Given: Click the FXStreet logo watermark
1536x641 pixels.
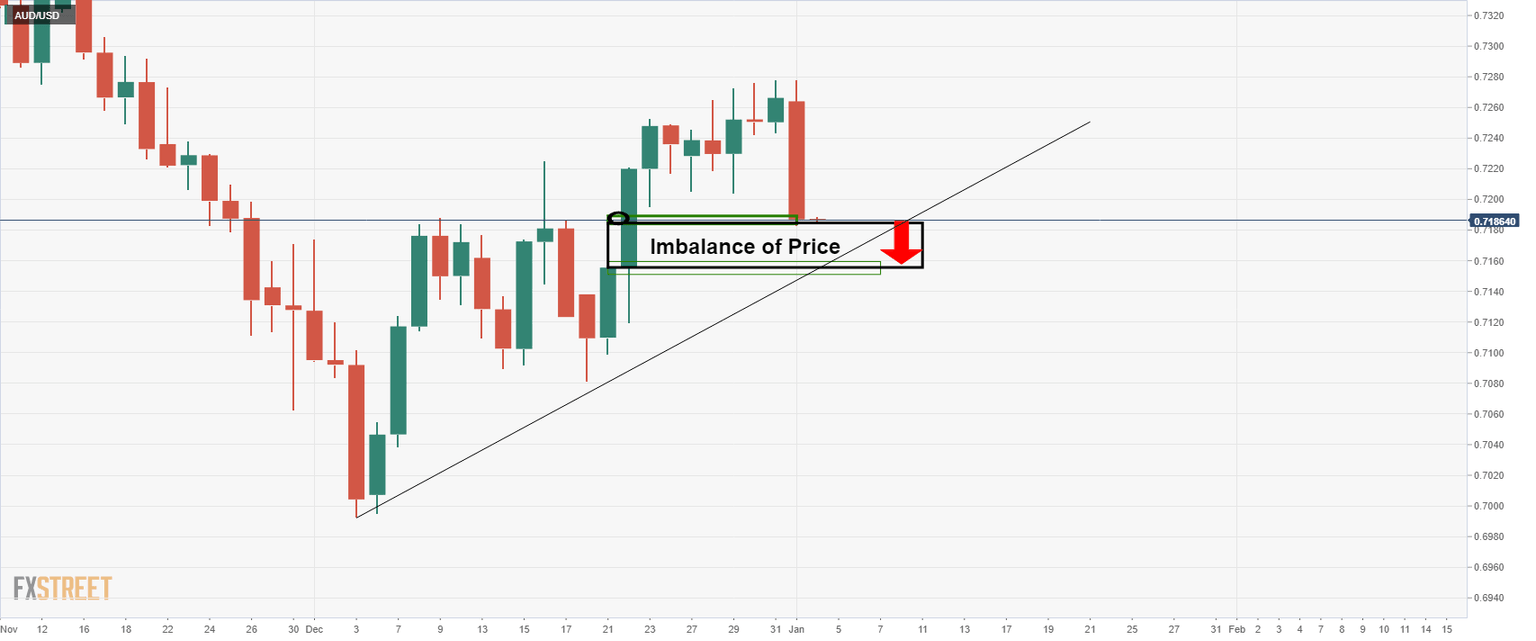Looking at the screenshot, I should 63,588.
